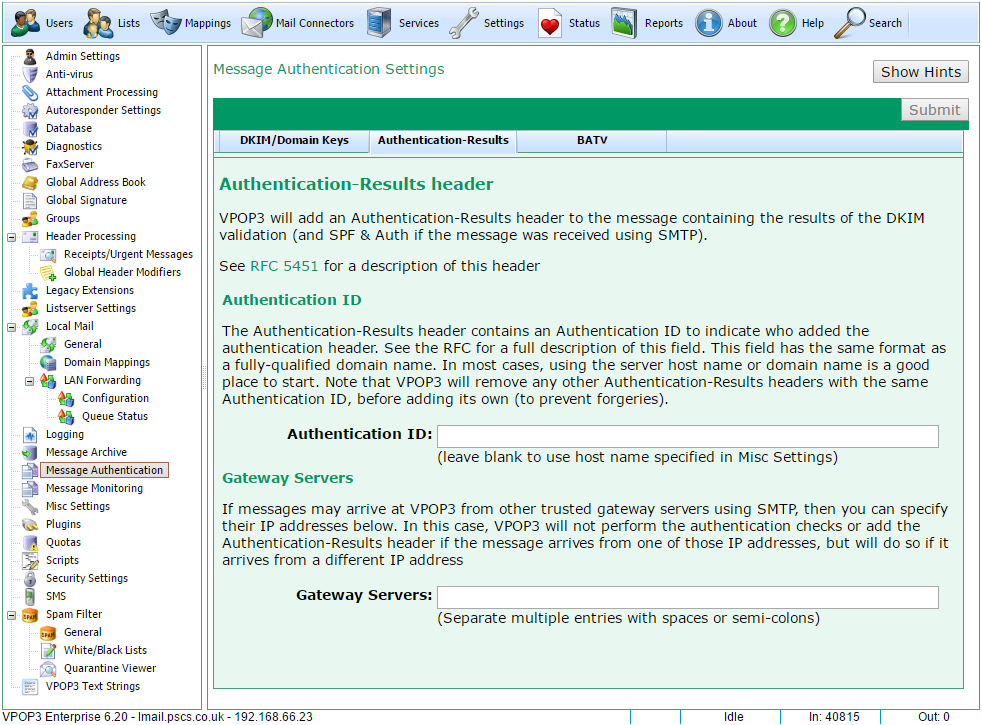The width and height of the screenshot is (982, 725).
Task: Click in the Authentication ID field
Action: coord(688,436)
